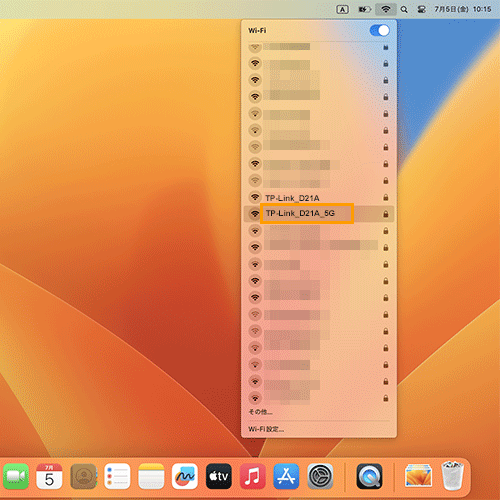
Task: Open the App Store in Dock
Action: 286,476
